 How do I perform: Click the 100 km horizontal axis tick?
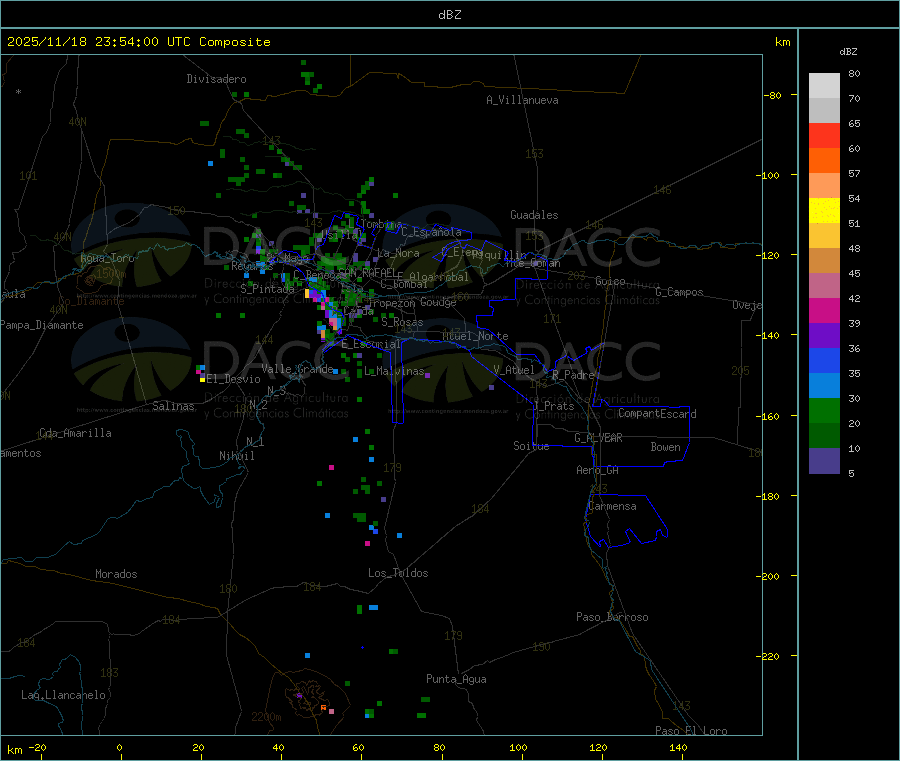518,747
